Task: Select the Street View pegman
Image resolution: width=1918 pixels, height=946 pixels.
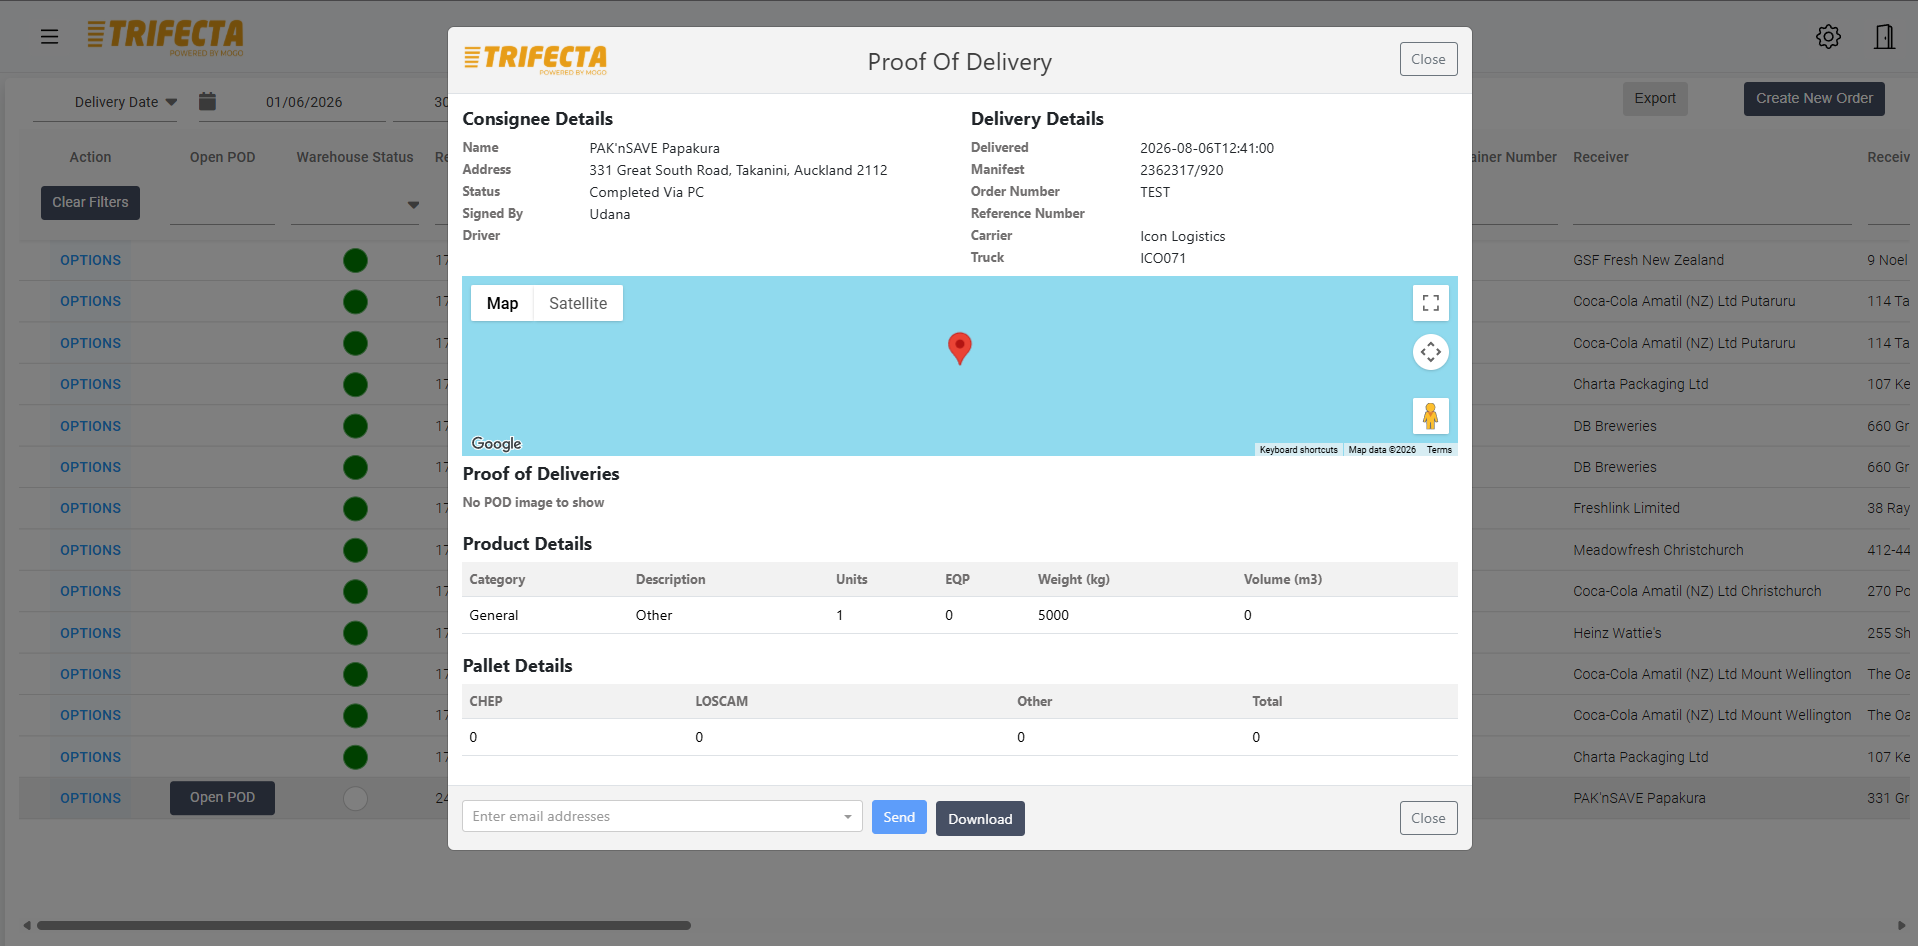Action: tap(1430, 416)
